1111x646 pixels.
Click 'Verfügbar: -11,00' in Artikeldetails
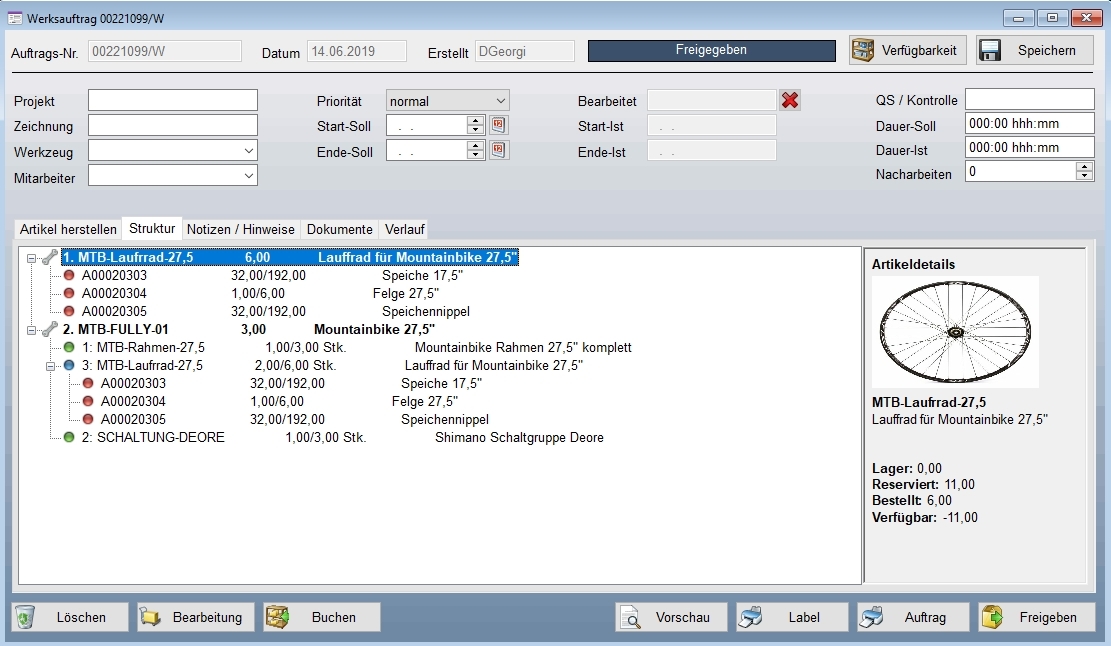[x=925, y=518]
